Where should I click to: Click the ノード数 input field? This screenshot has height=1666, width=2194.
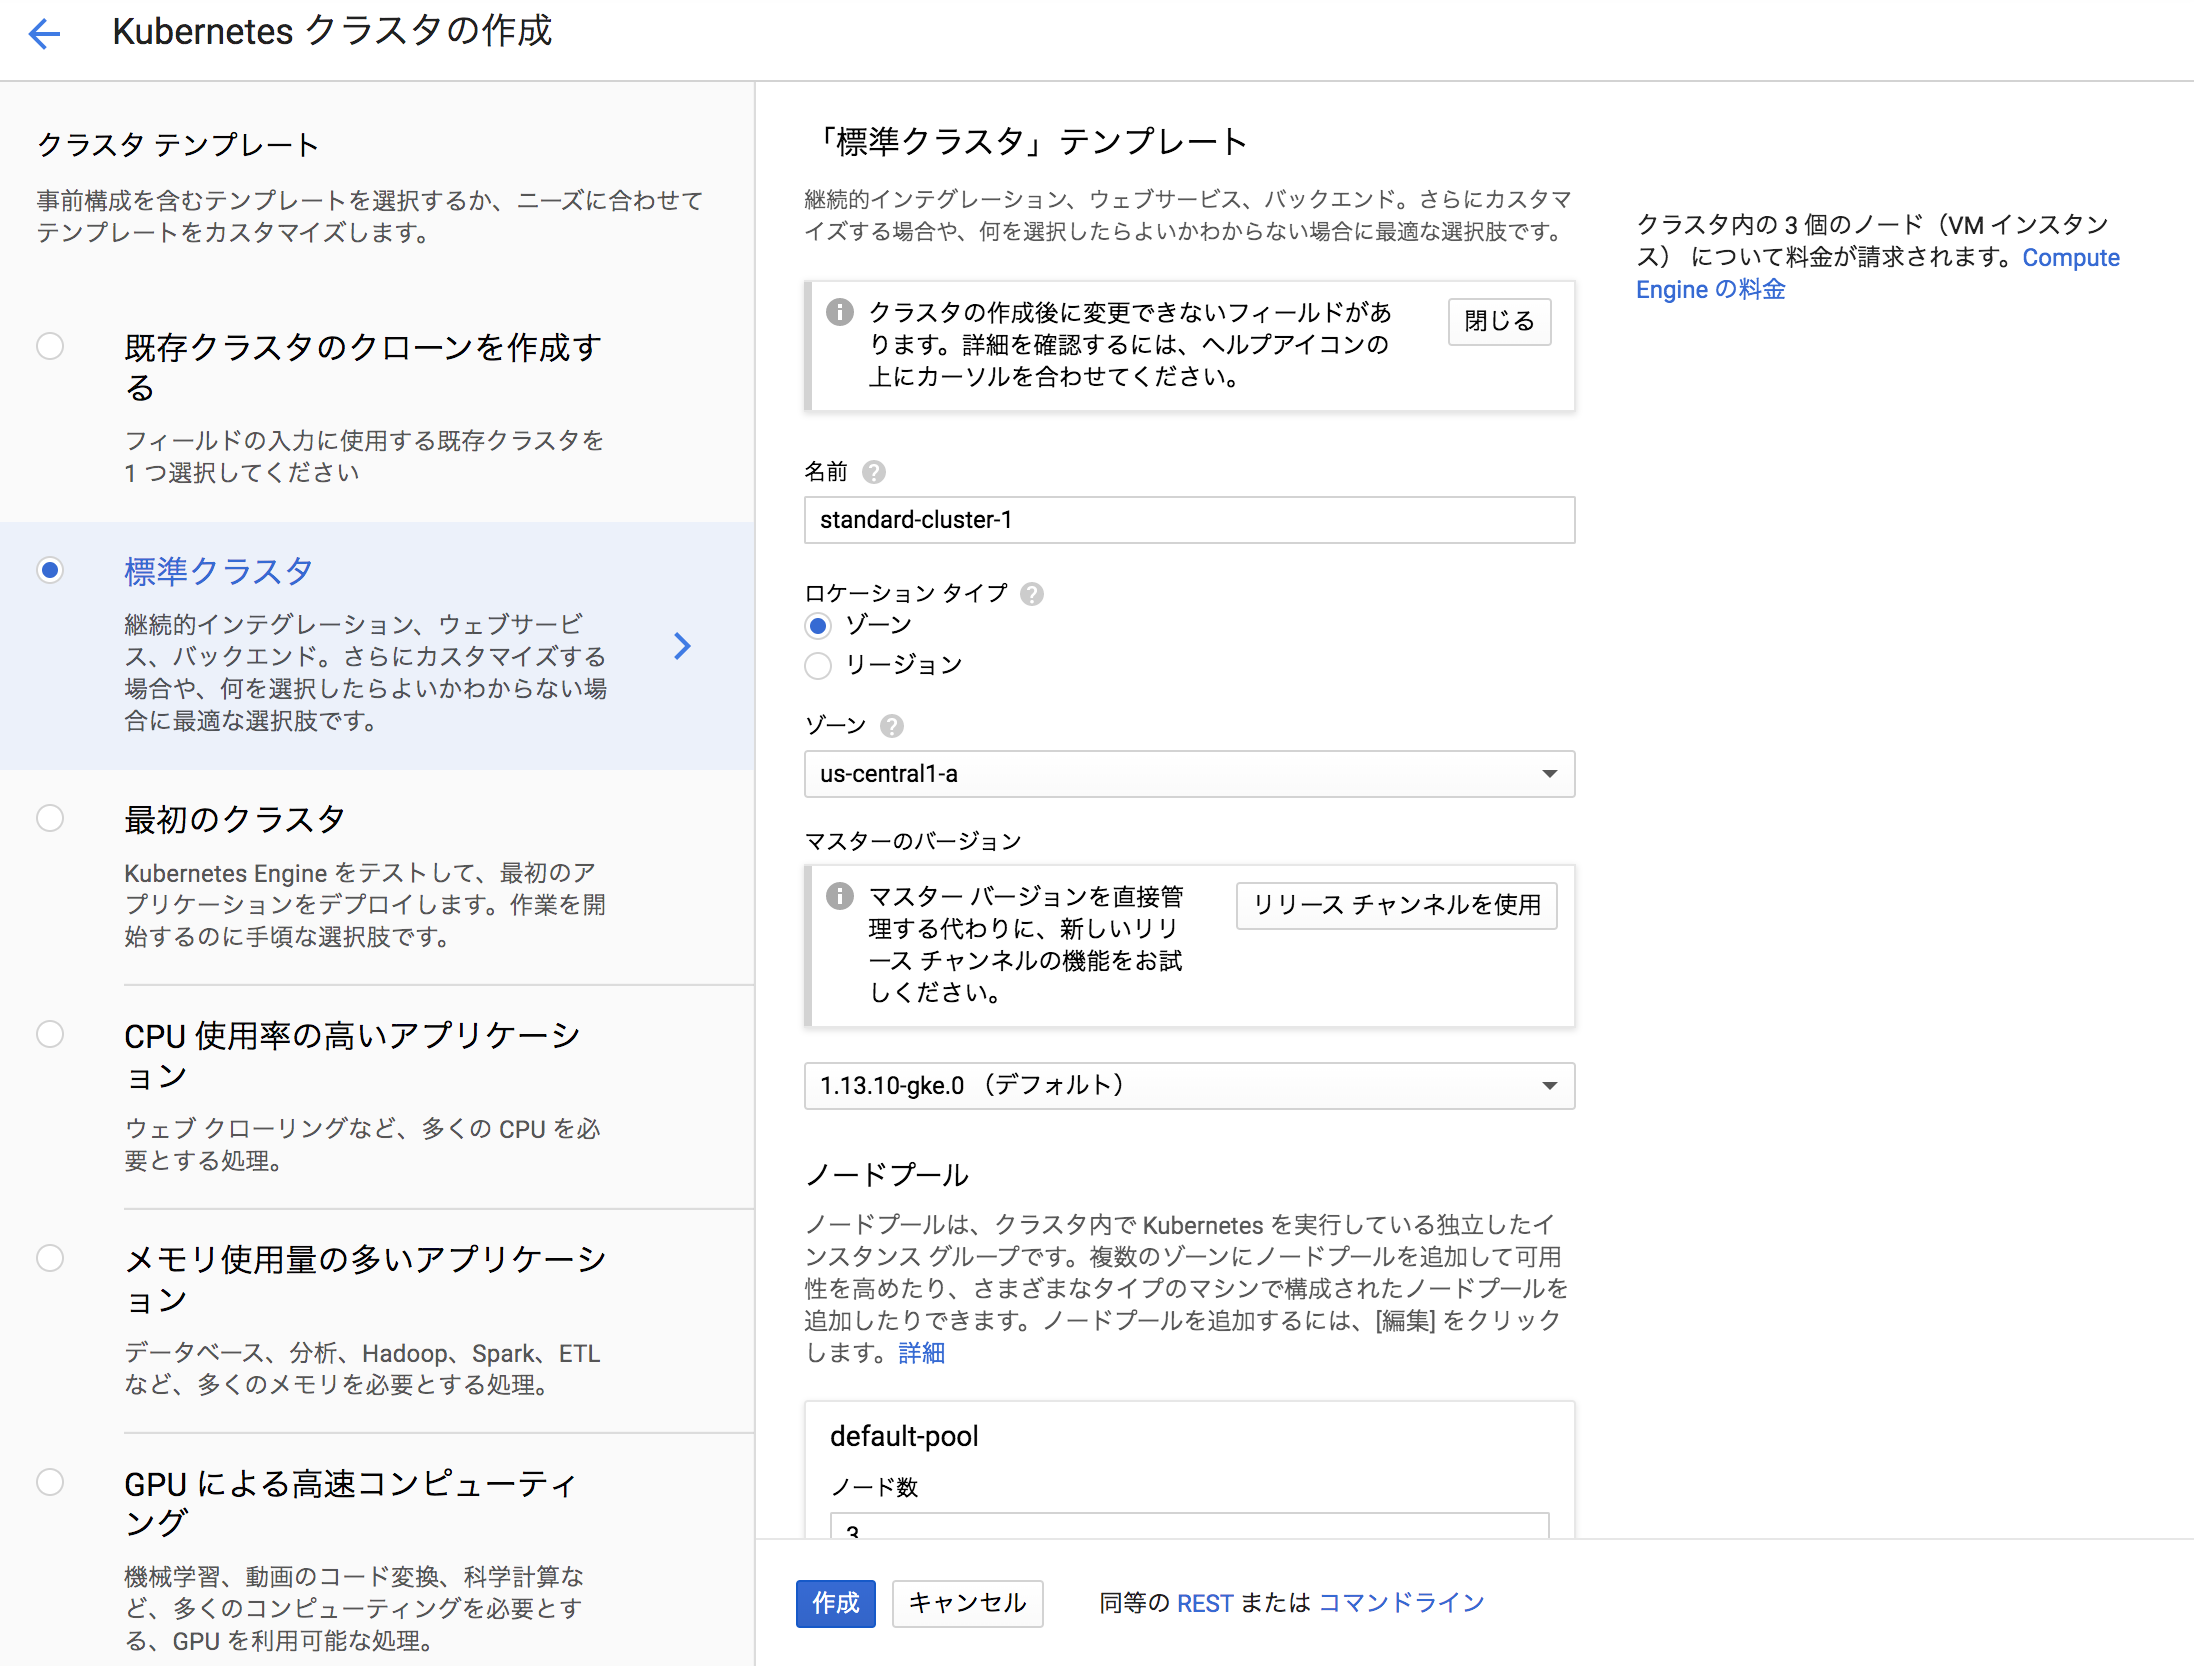pos(1189,1526)
